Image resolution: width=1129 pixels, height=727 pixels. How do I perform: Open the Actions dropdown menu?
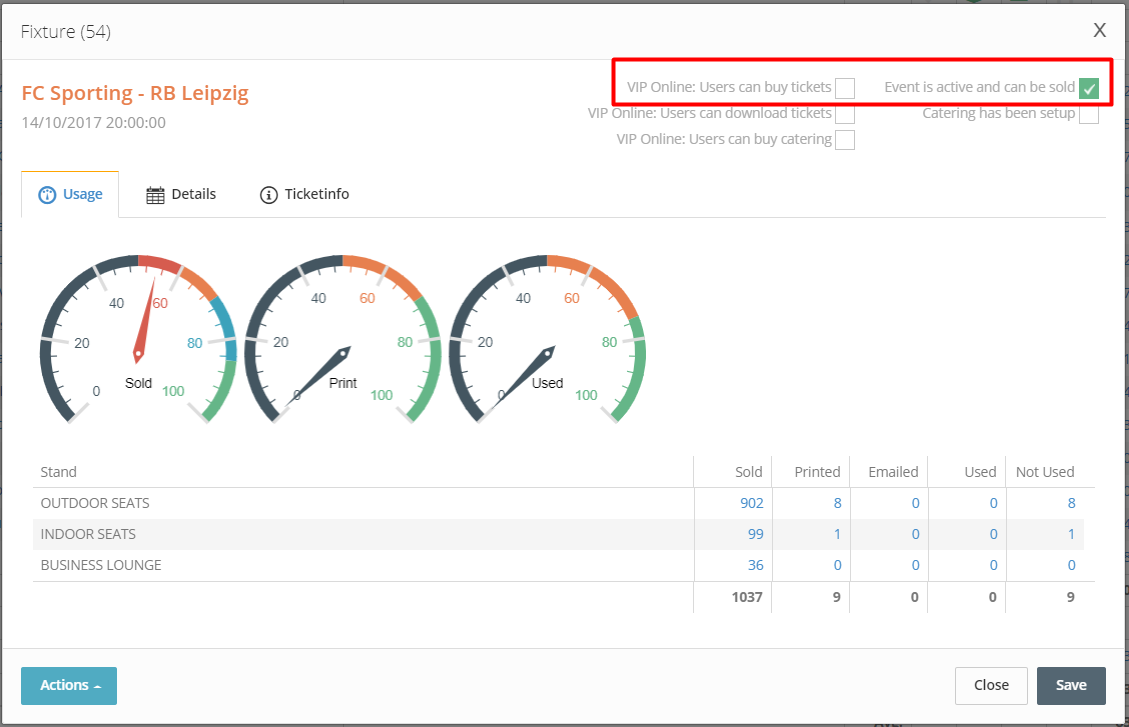69,685
